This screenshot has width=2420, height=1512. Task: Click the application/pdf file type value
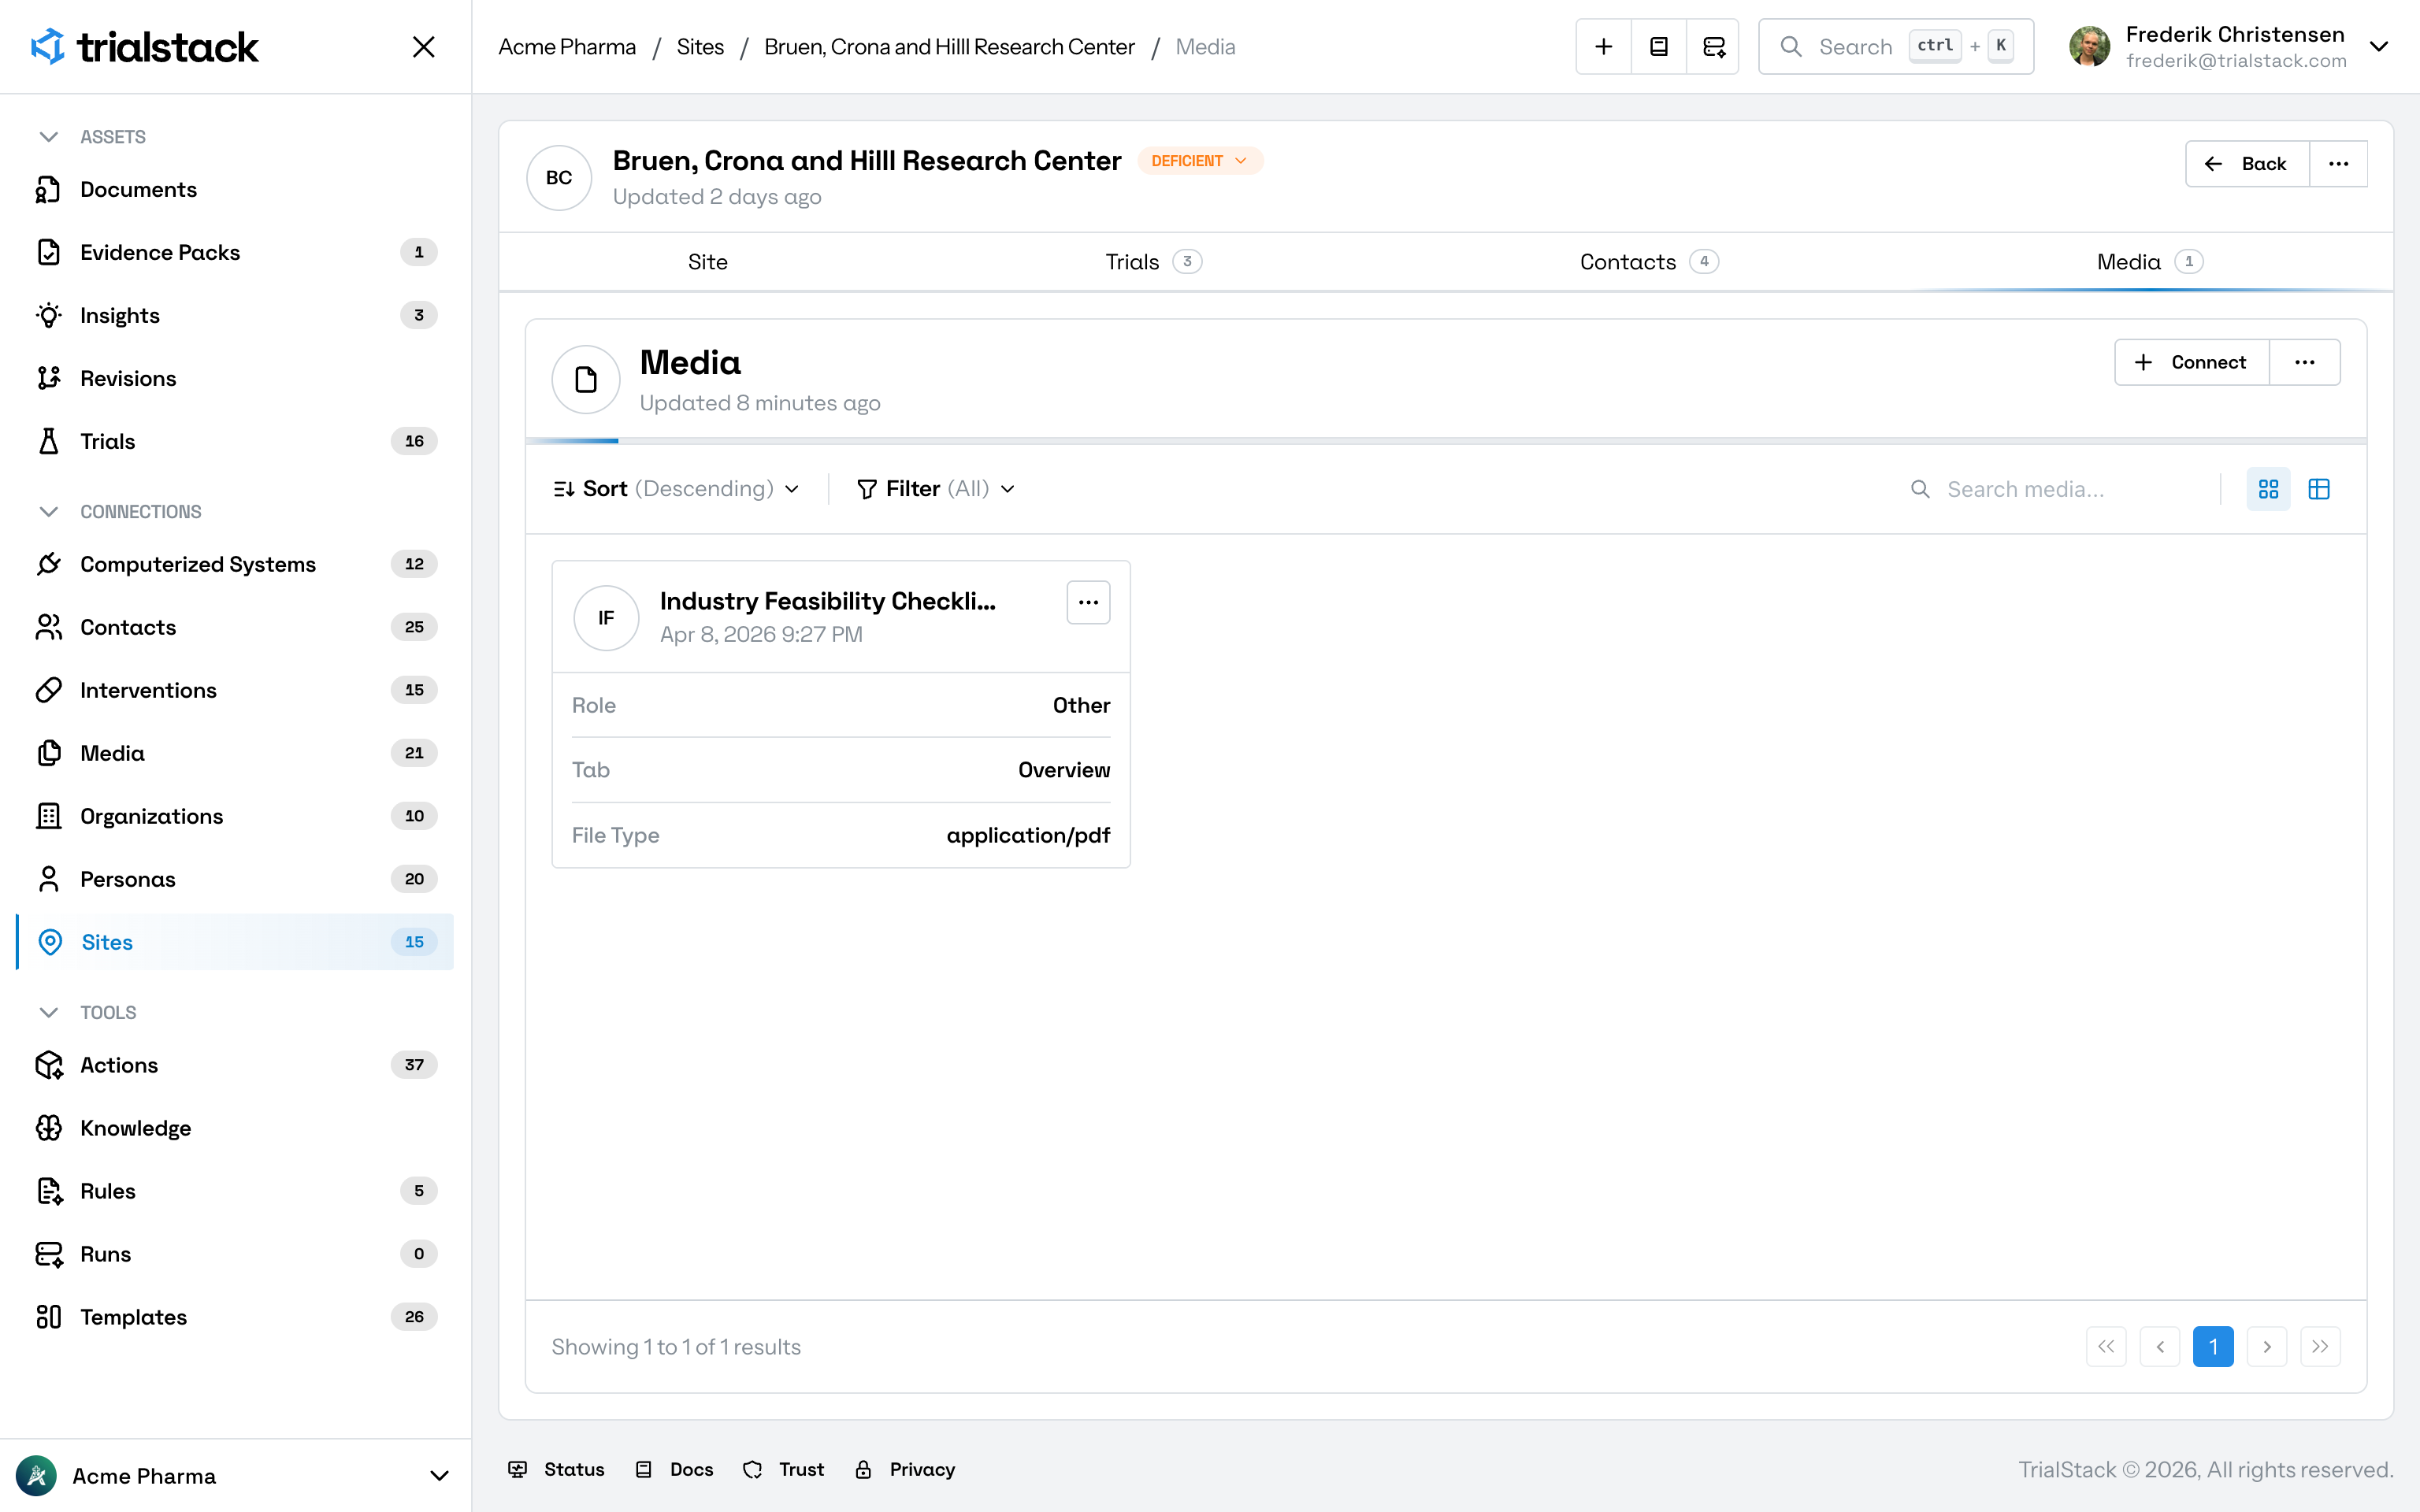coord(1028,835)
